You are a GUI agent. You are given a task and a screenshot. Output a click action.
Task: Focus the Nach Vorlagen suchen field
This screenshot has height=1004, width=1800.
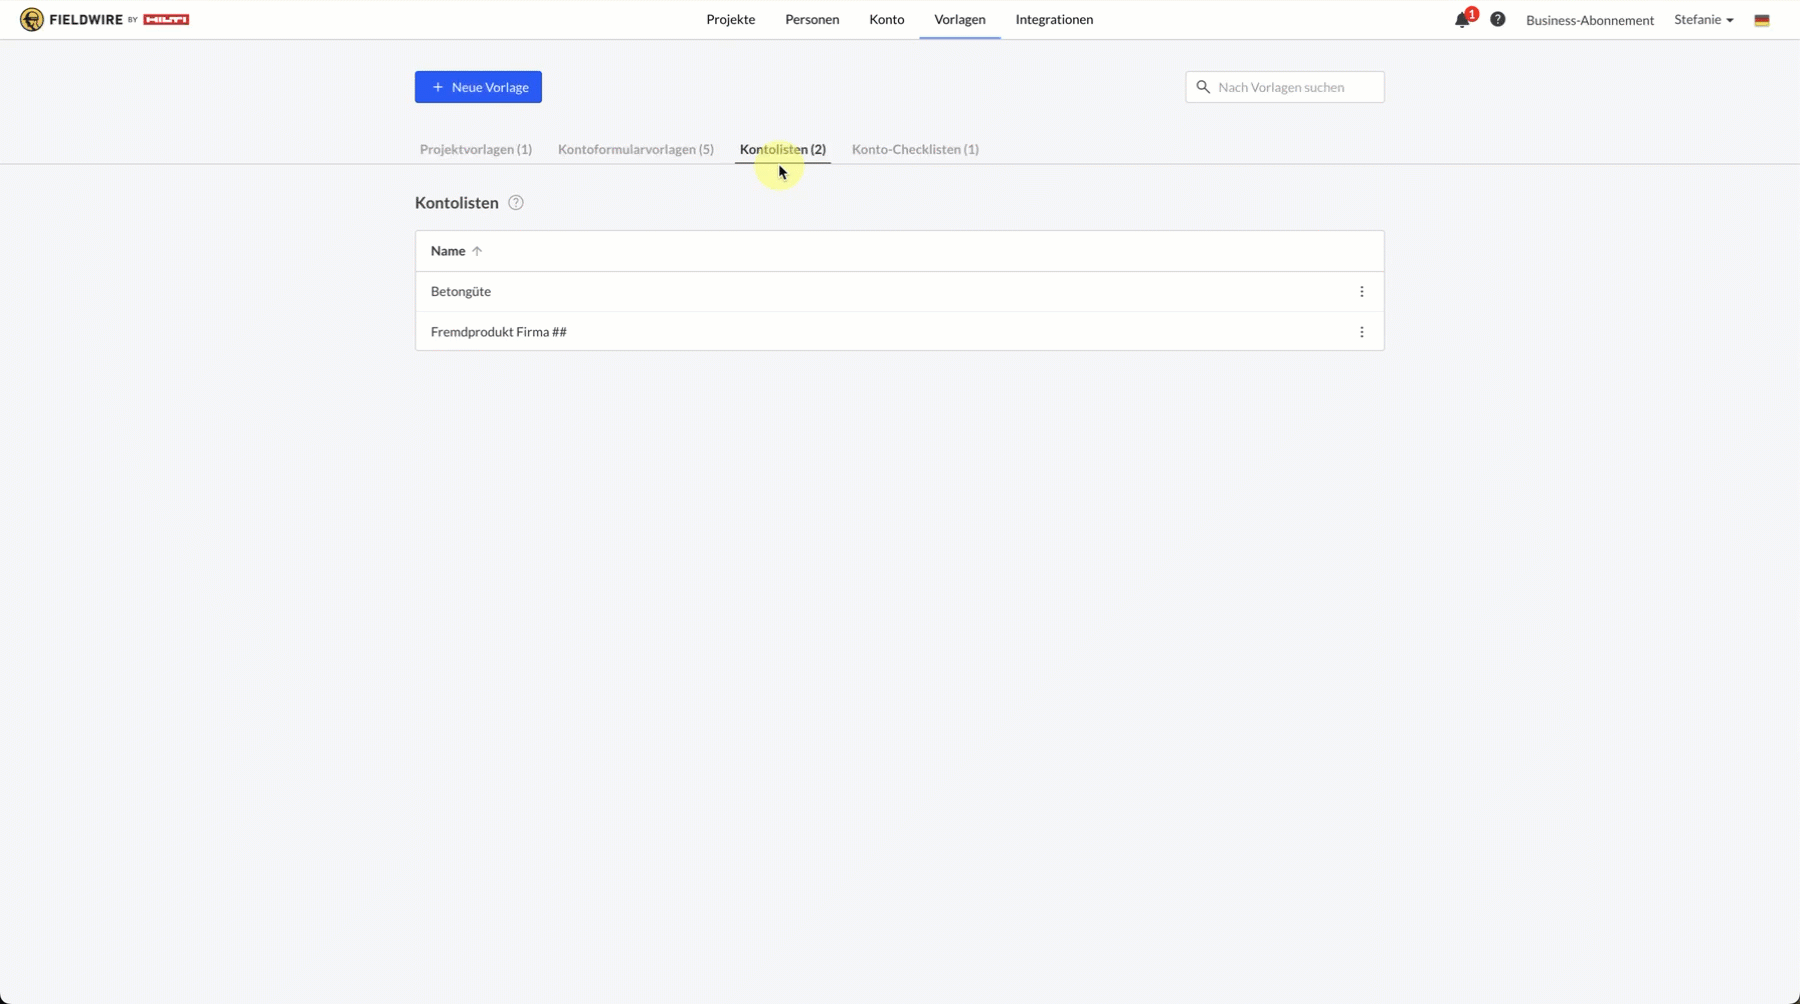tap(1295, 87)
